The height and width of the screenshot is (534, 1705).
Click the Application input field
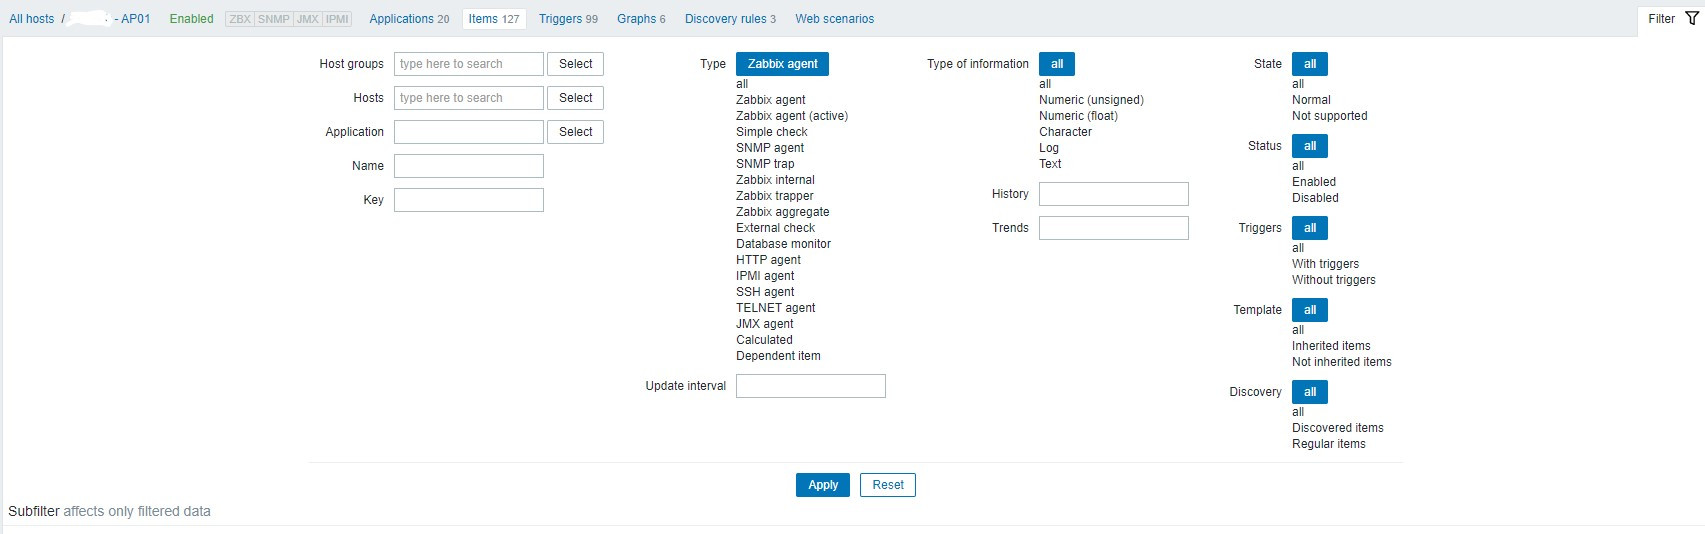pos(469,132)
